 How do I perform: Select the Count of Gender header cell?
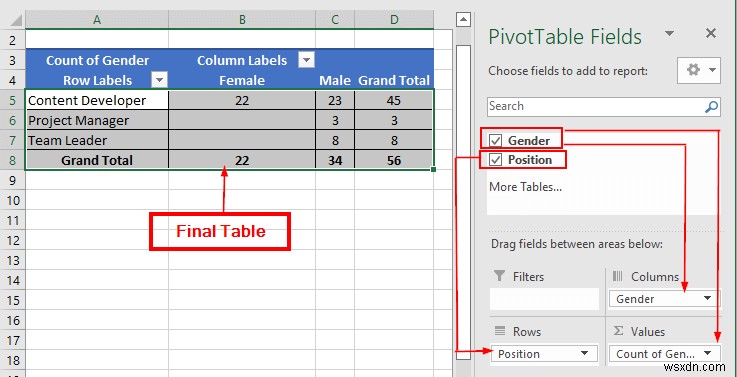point(97,60)
